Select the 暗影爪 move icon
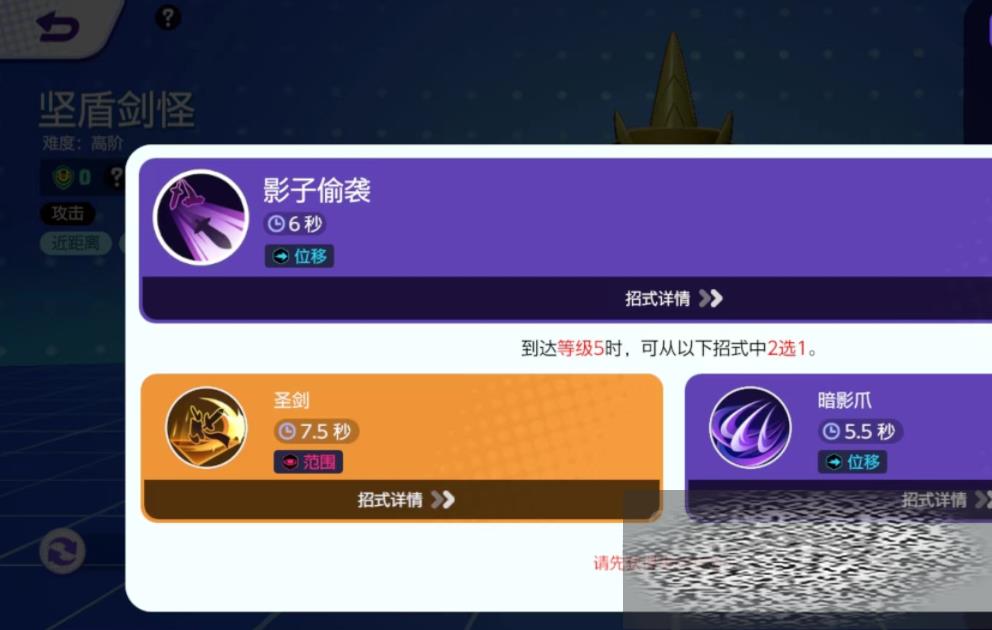The height and width of the screenshot is (630, 992). [x=750, y=428]
